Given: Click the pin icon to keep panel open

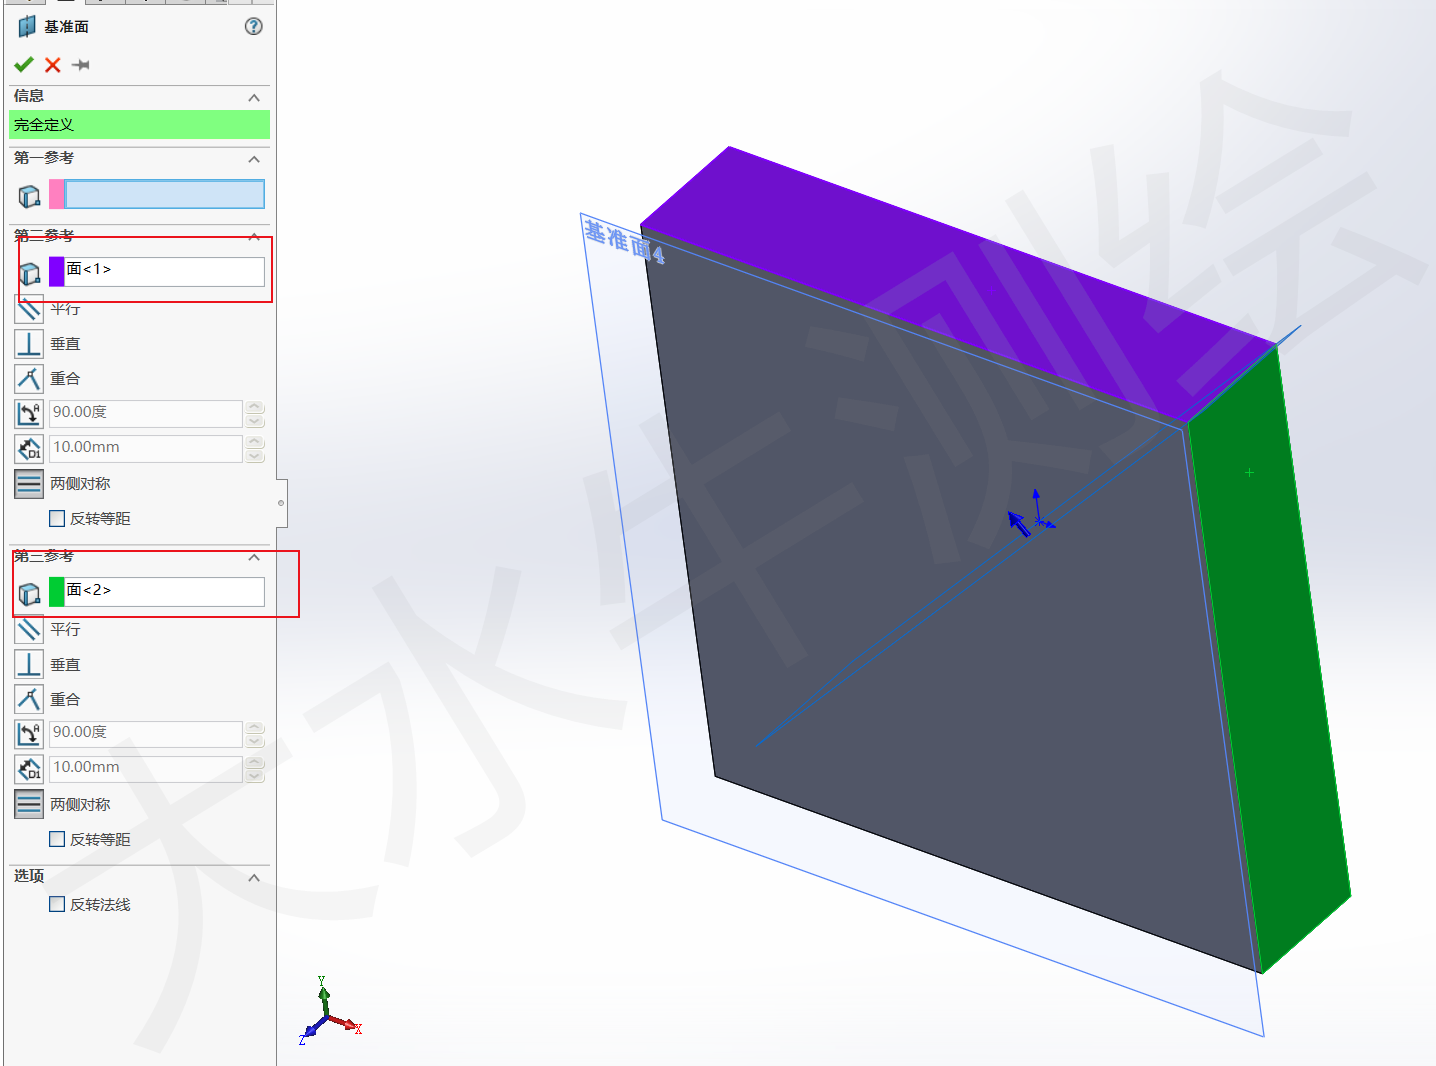Looking at the screenshot, I should pos(81,64).
